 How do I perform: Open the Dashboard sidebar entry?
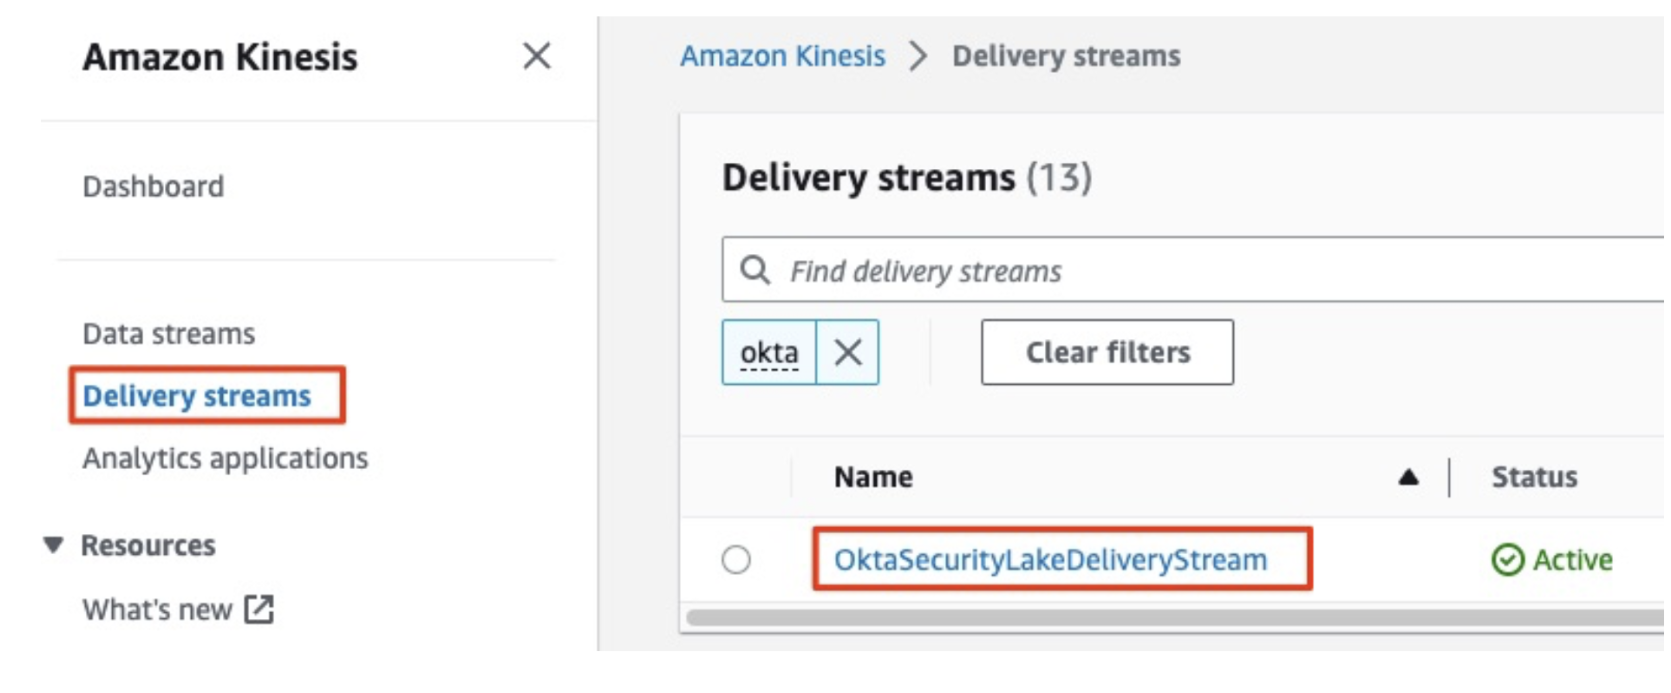coord(154,186)
